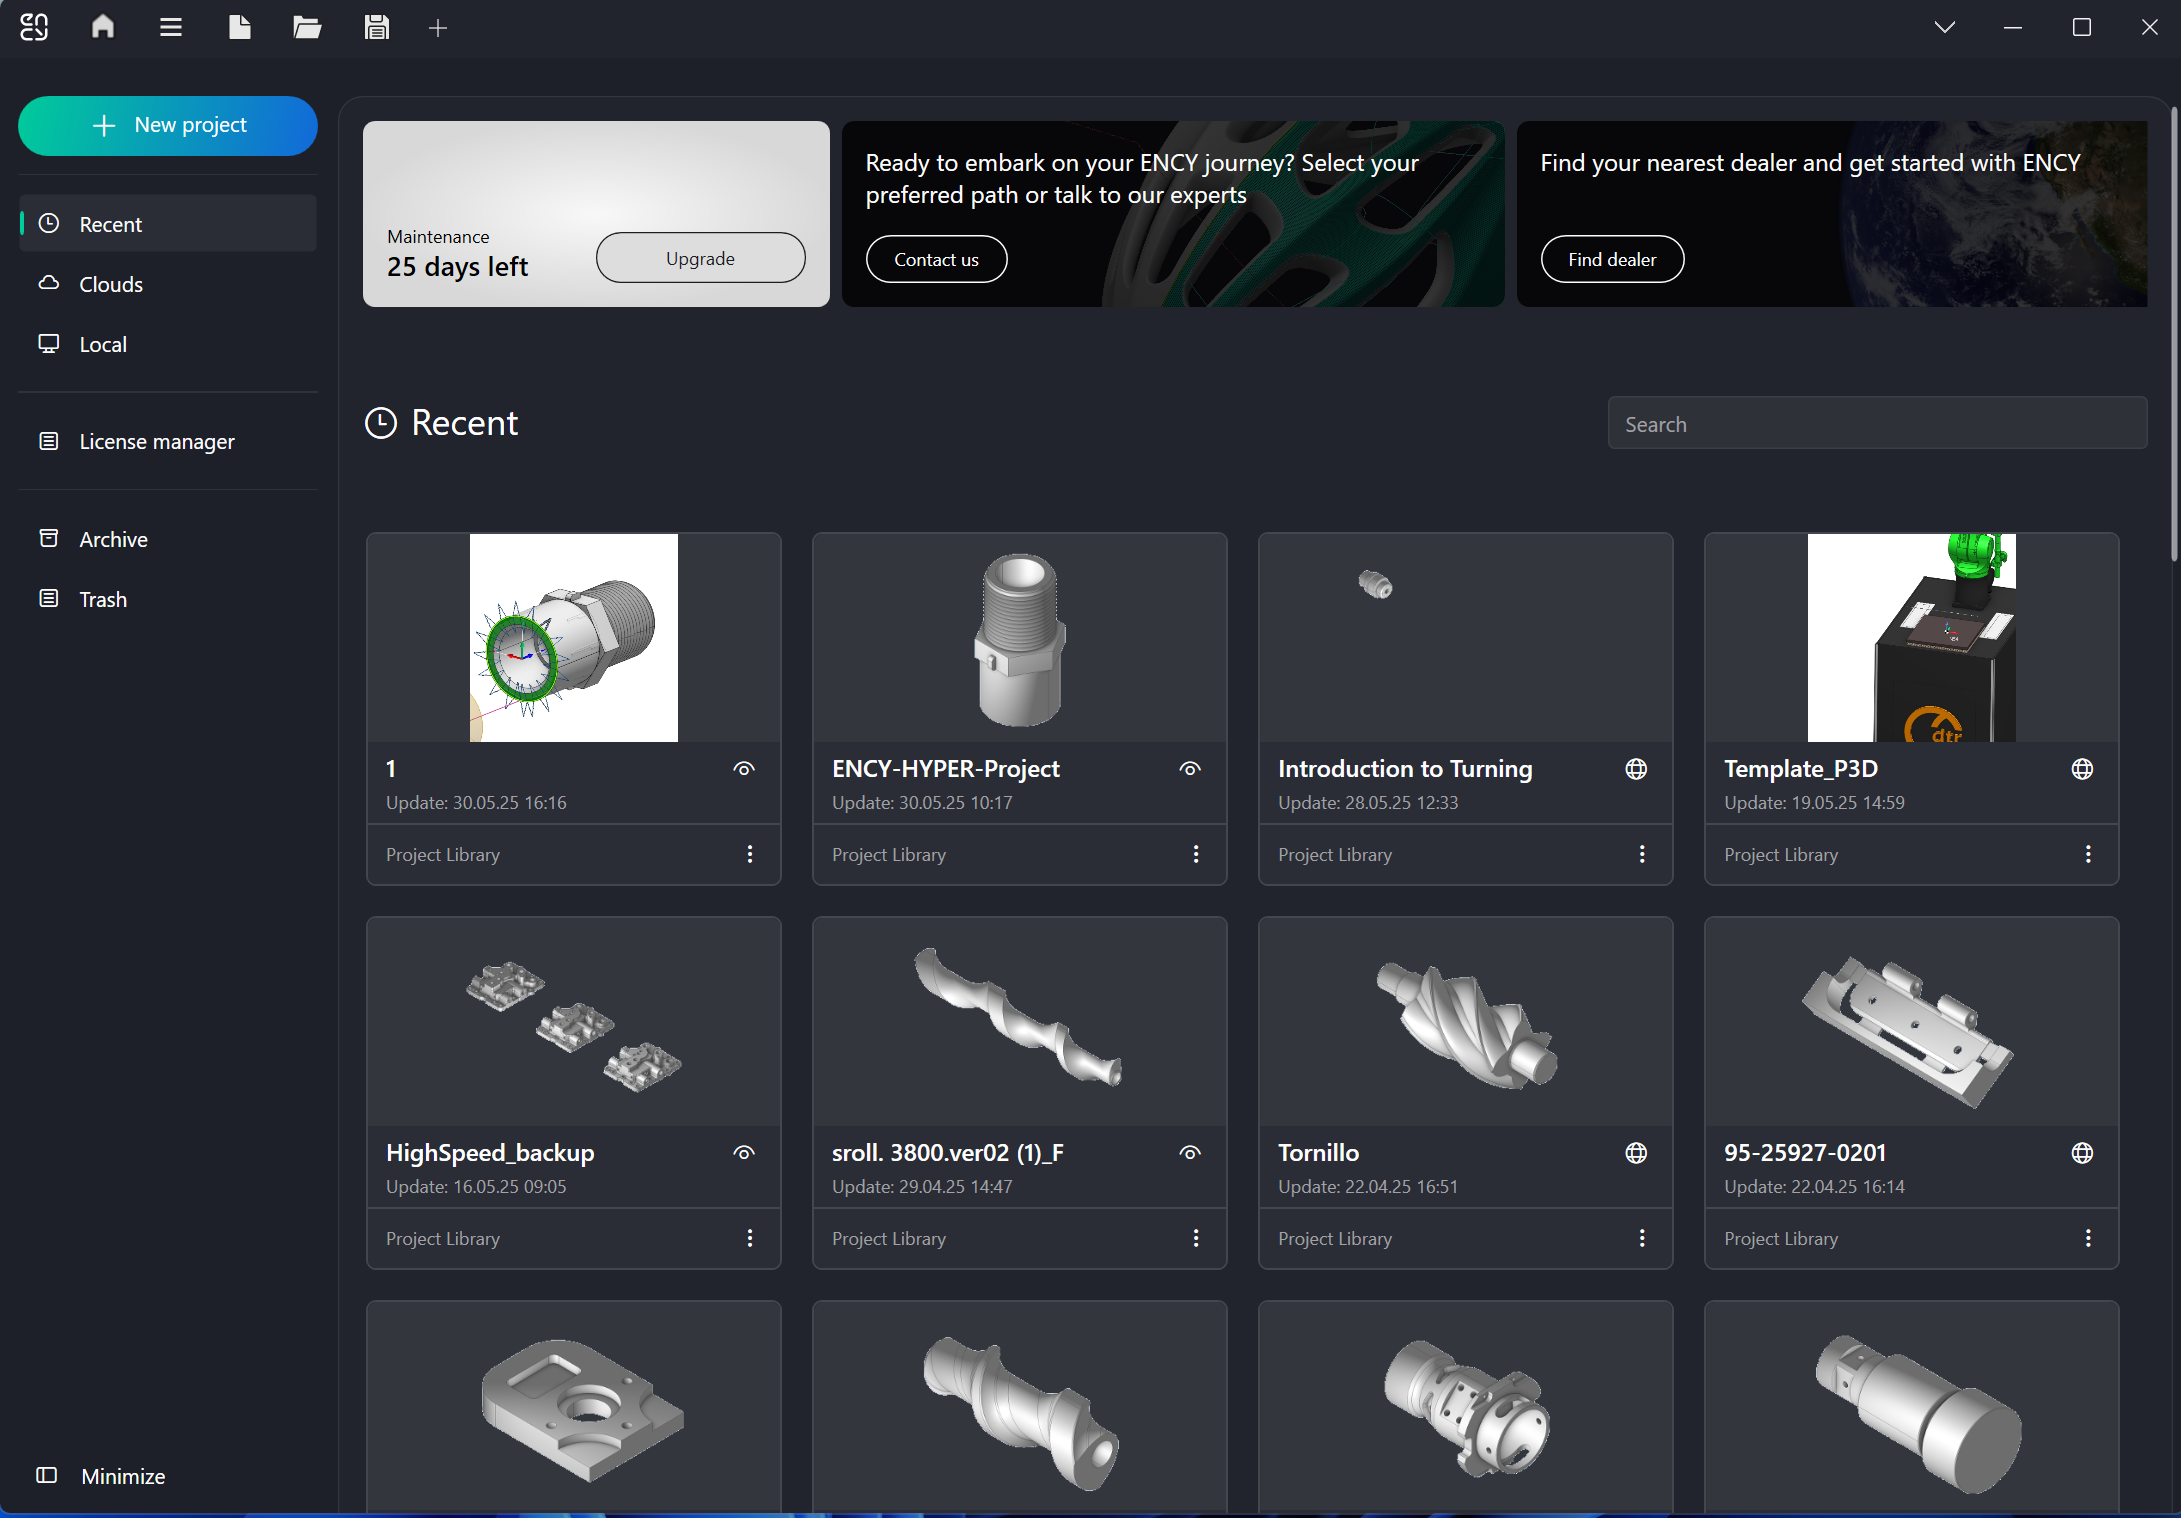Screen dimensions: 2181x1518
Task: Click the plus new tab icon
Action: point(438,28)
